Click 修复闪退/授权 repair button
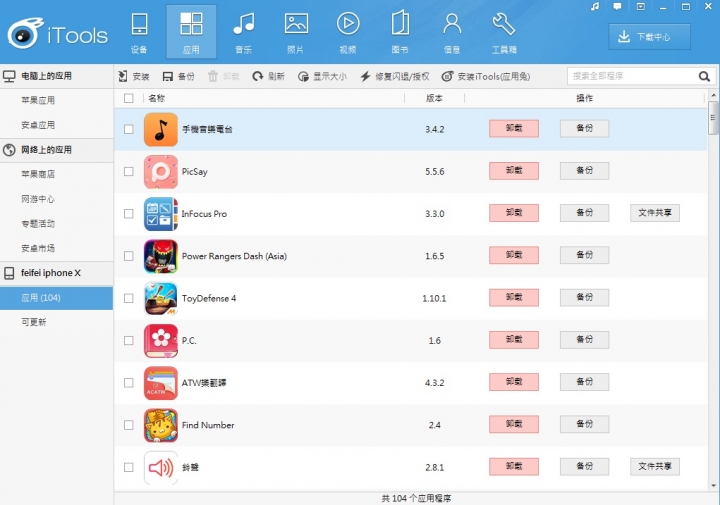 394,76
